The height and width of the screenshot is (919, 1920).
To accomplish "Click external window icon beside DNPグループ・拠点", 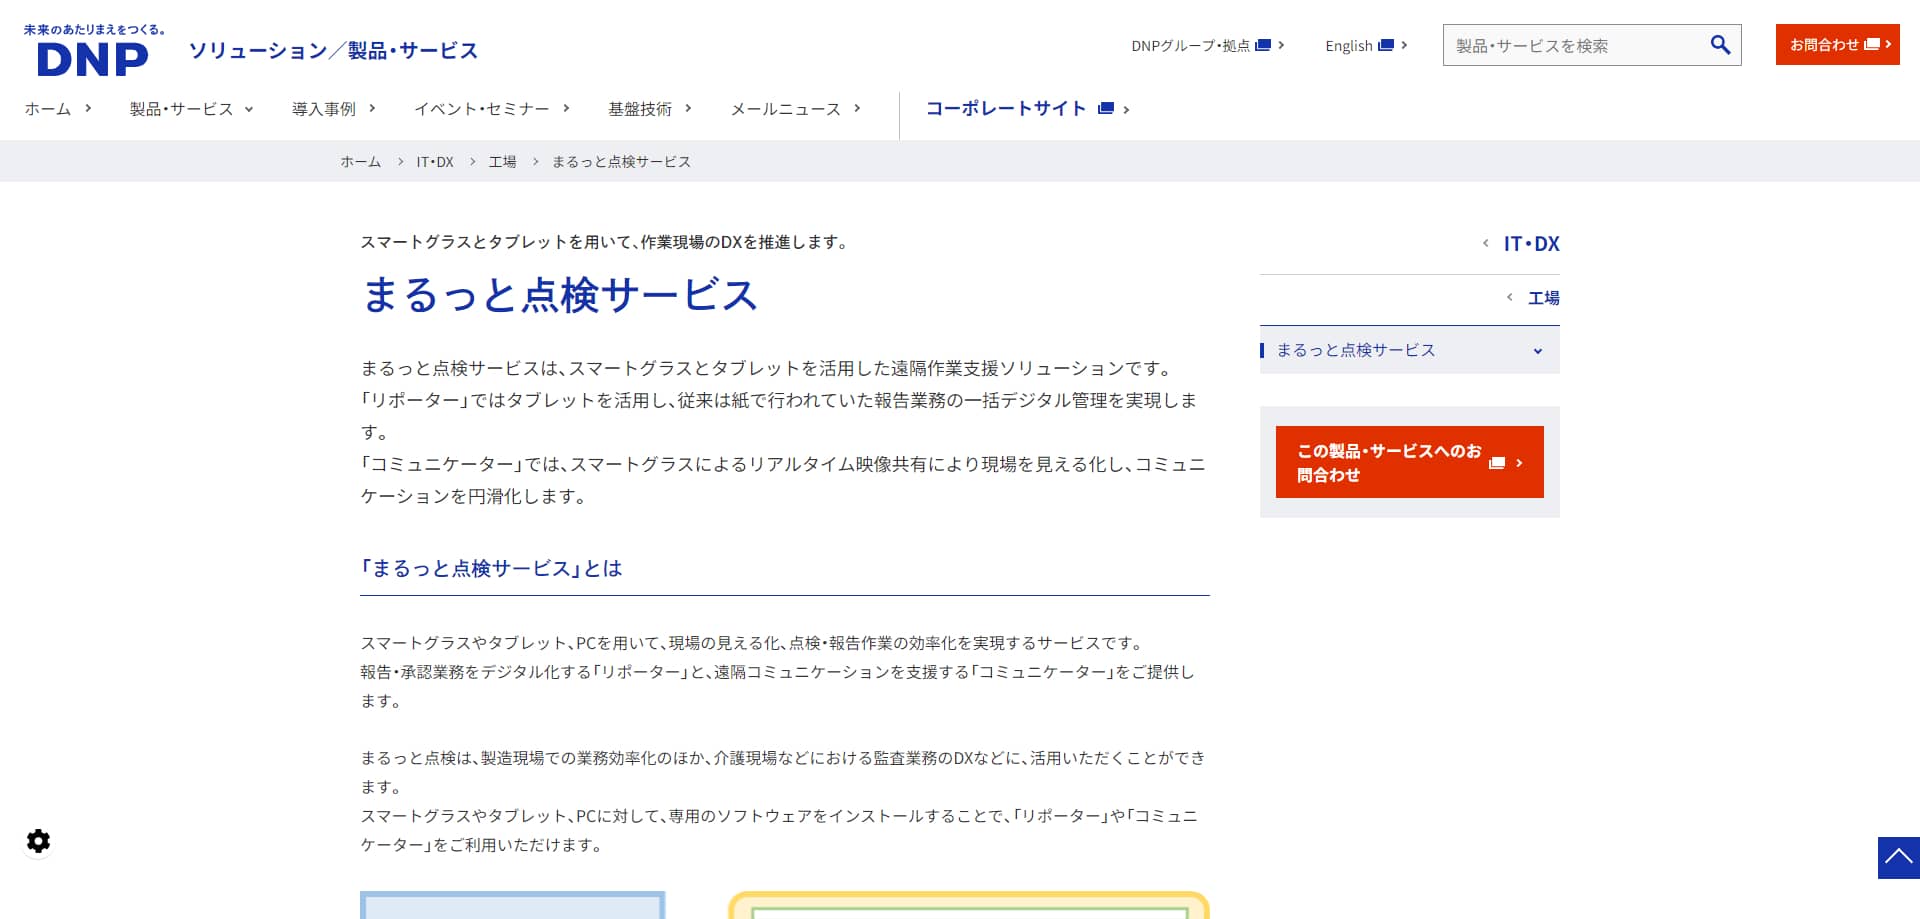I will (1263, 45).
